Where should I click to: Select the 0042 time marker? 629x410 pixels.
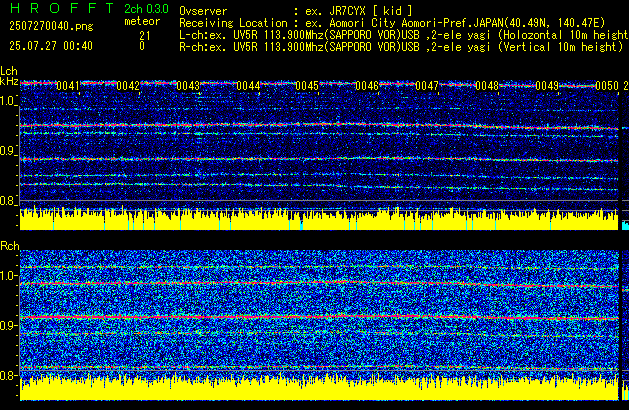(128, 86)
